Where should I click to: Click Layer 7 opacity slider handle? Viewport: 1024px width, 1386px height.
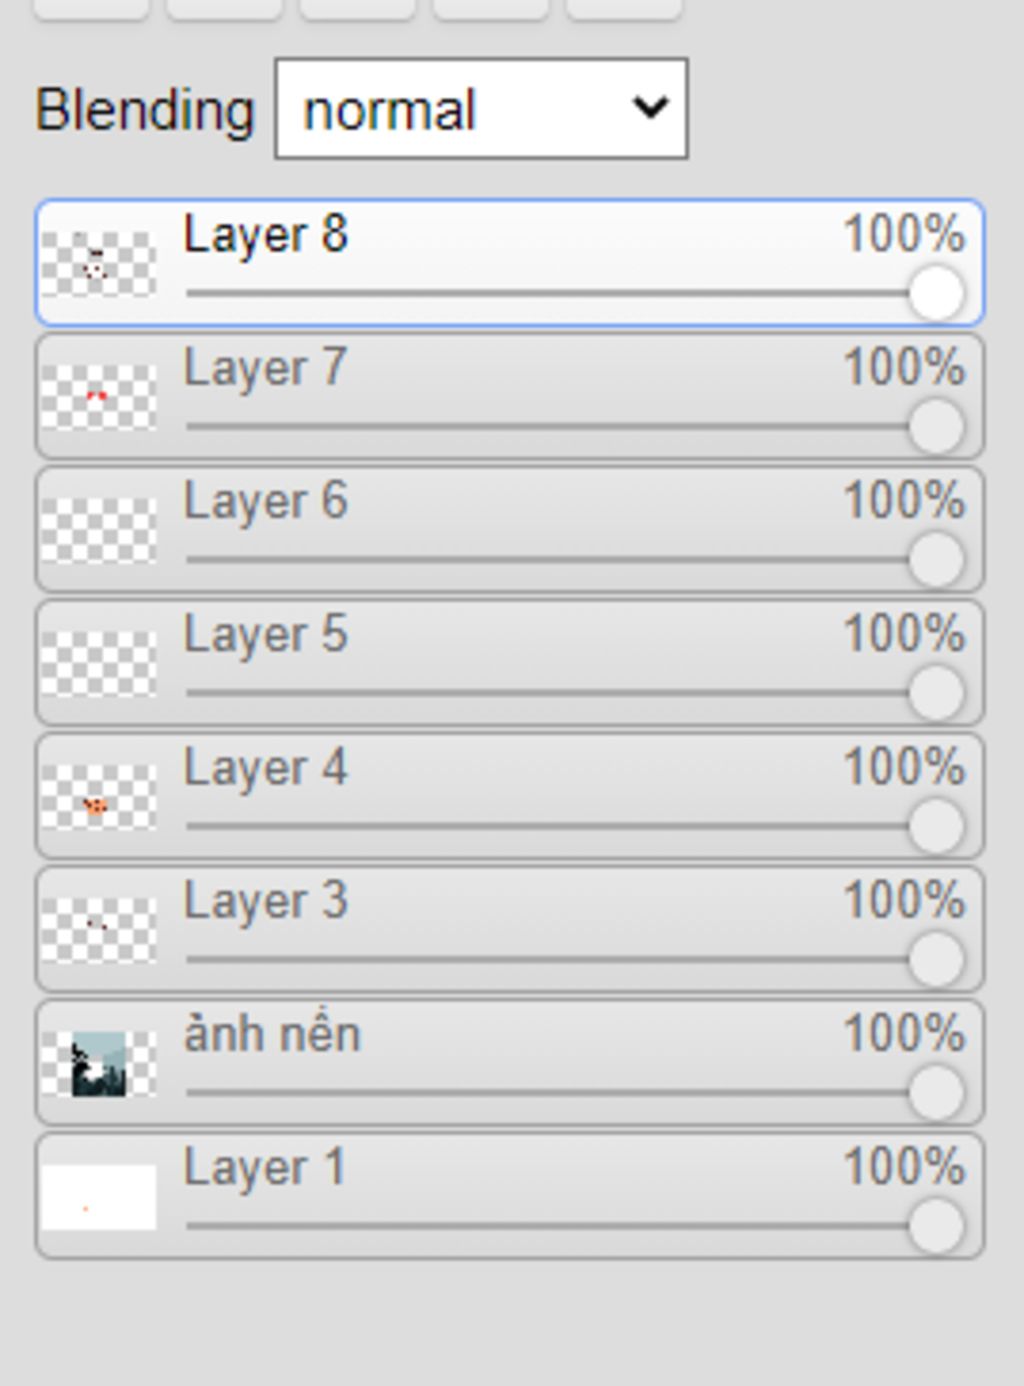point(936,427)
